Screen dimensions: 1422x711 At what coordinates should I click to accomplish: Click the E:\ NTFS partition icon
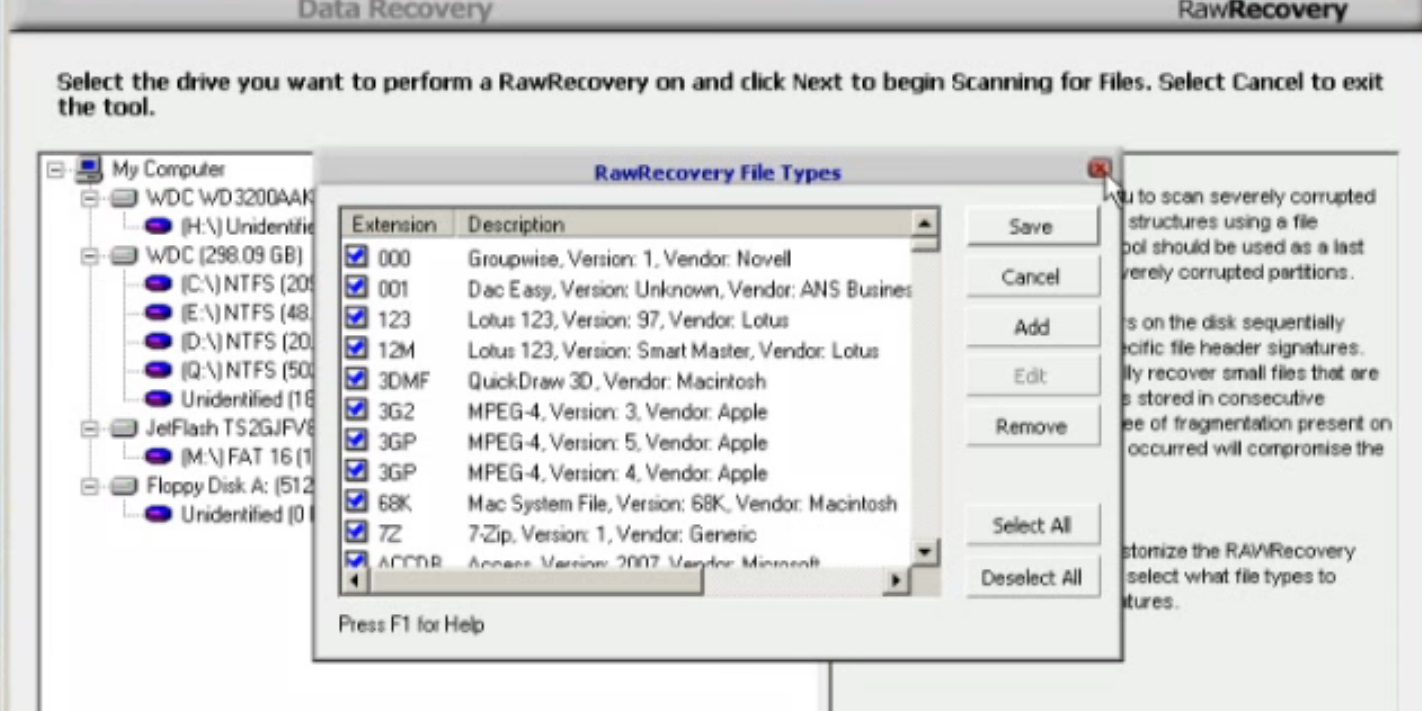(x=158, y=313)
